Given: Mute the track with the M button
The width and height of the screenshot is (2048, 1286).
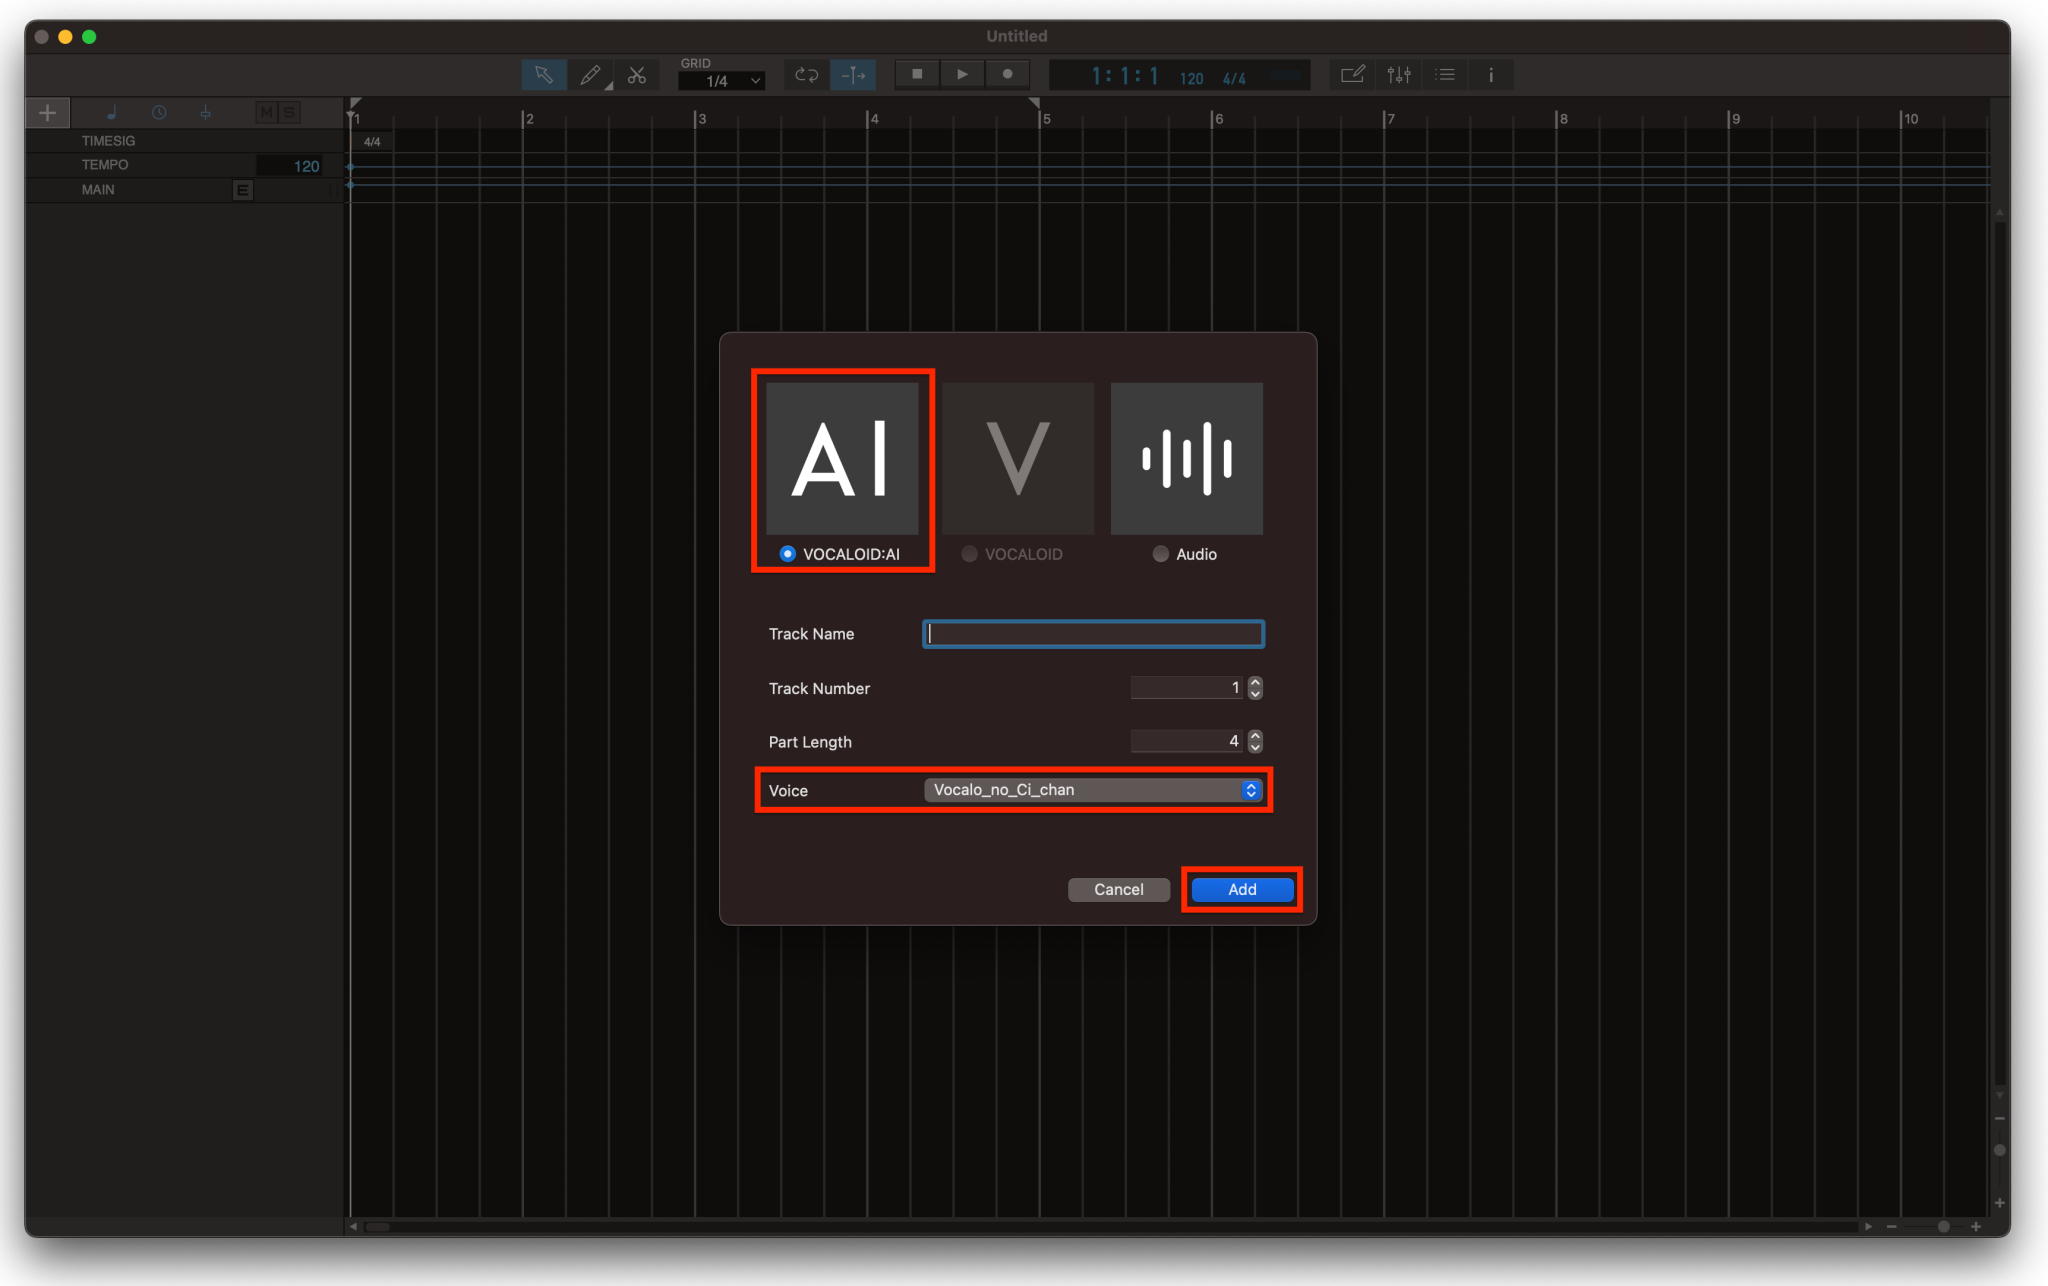Looking at the screenshot, I should point(264,112).
